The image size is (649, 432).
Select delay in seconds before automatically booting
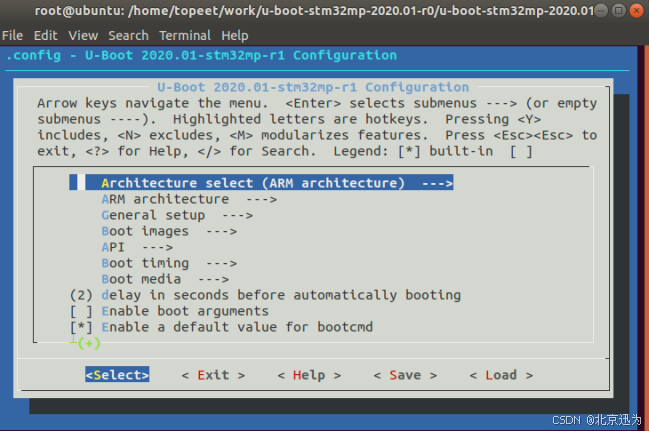point(265,295)
